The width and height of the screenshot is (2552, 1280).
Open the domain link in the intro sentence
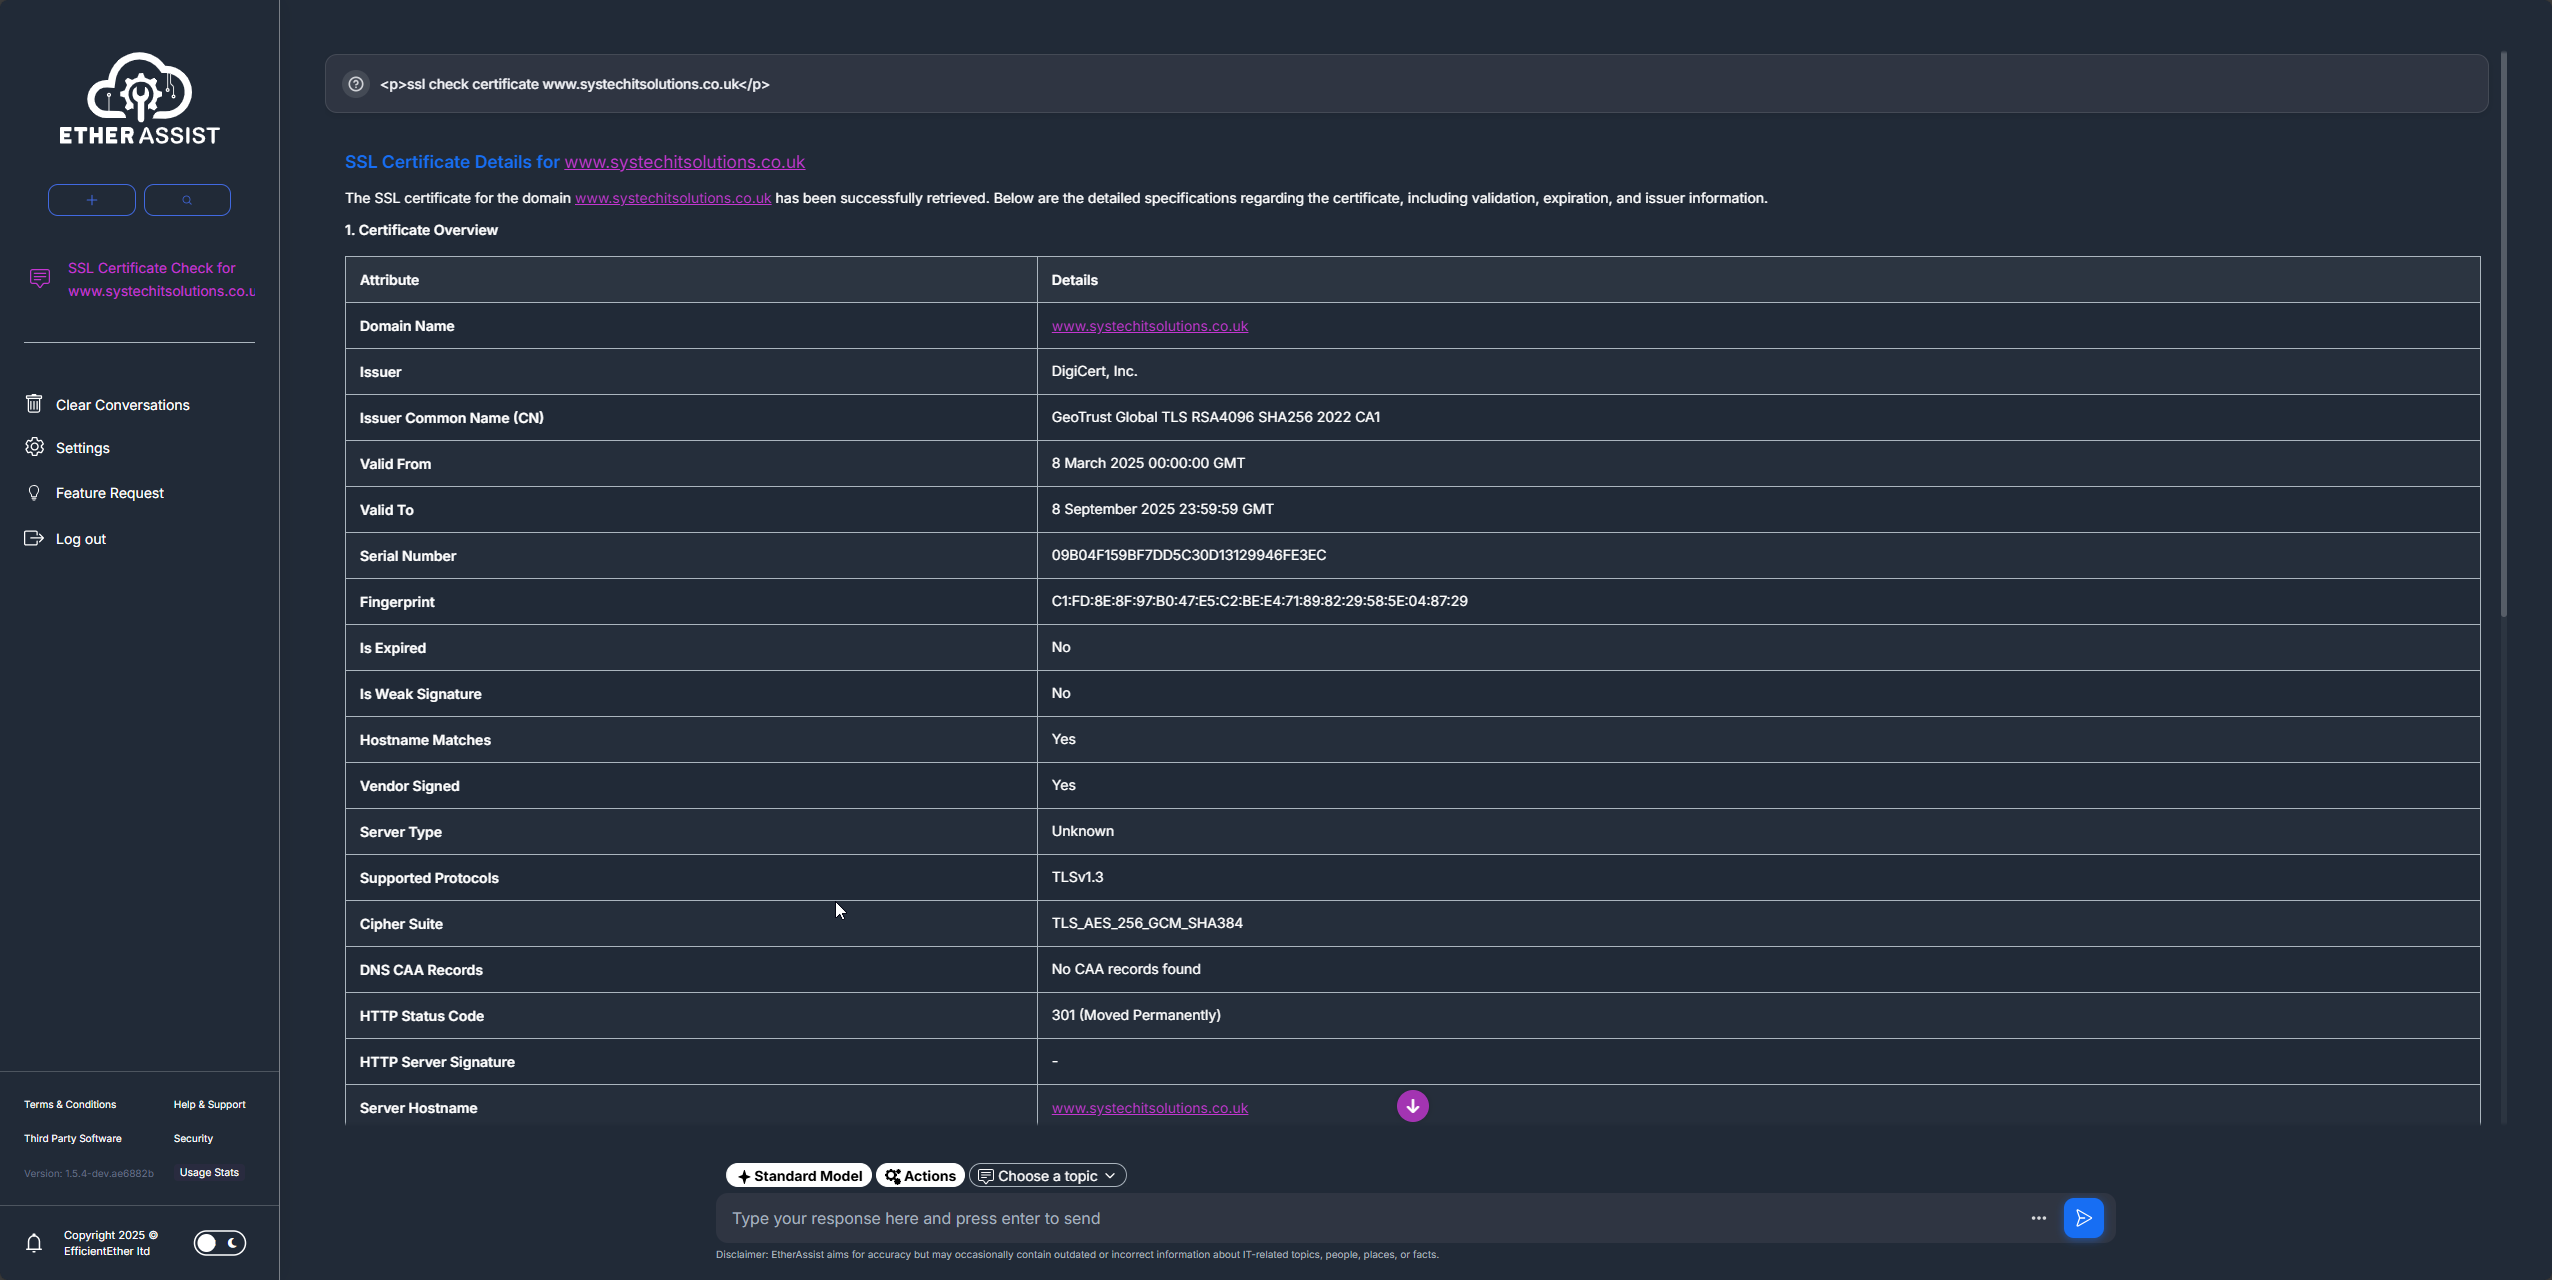point(673,198)
